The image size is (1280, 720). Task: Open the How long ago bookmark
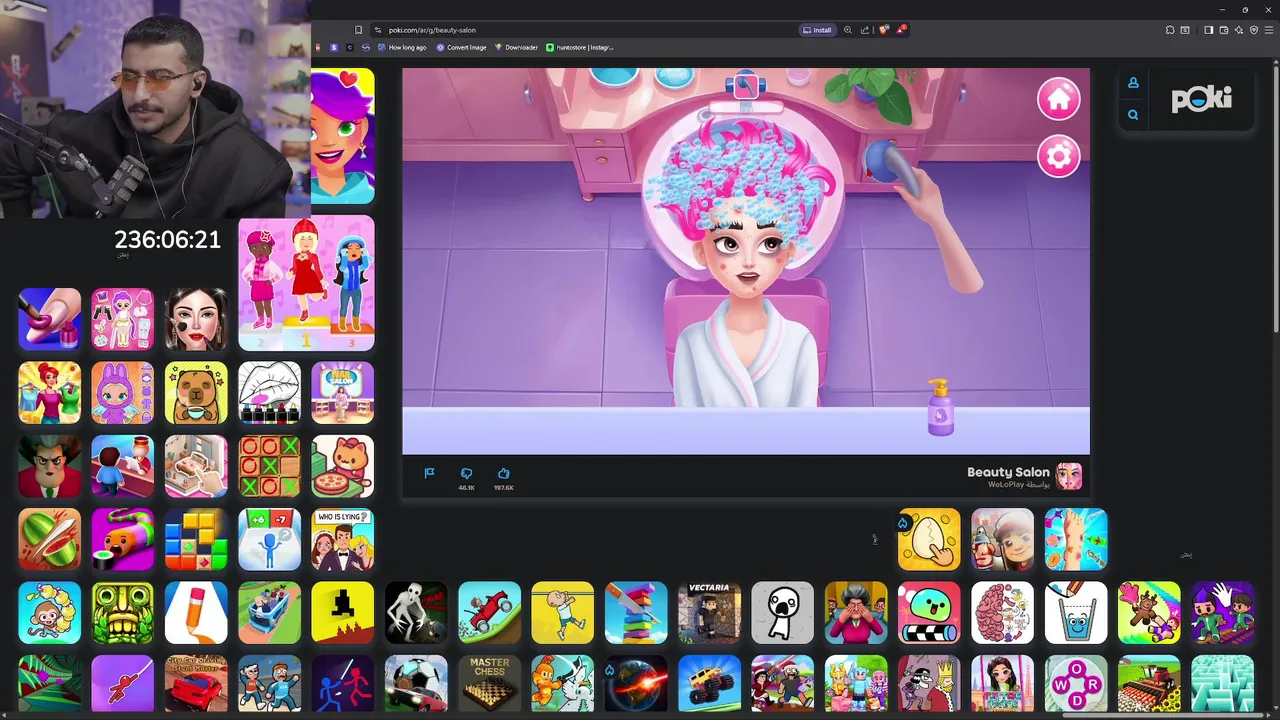pos(402,47)
